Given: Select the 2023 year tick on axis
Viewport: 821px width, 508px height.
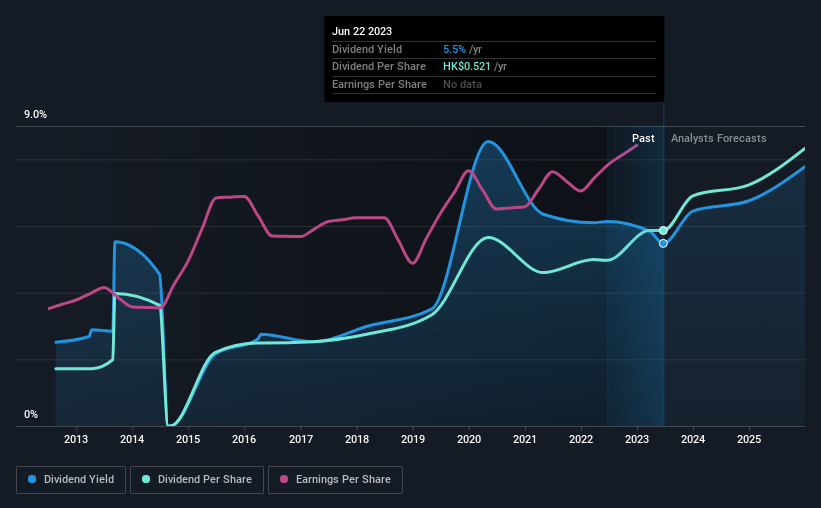Looking at the screenshot, I should [x=637, y=439].
